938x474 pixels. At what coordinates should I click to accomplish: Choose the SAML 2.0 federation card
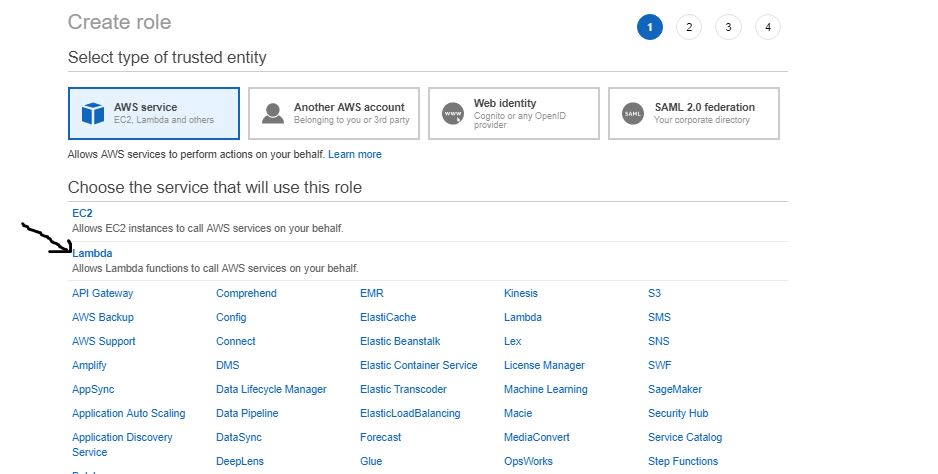[694, 113]
